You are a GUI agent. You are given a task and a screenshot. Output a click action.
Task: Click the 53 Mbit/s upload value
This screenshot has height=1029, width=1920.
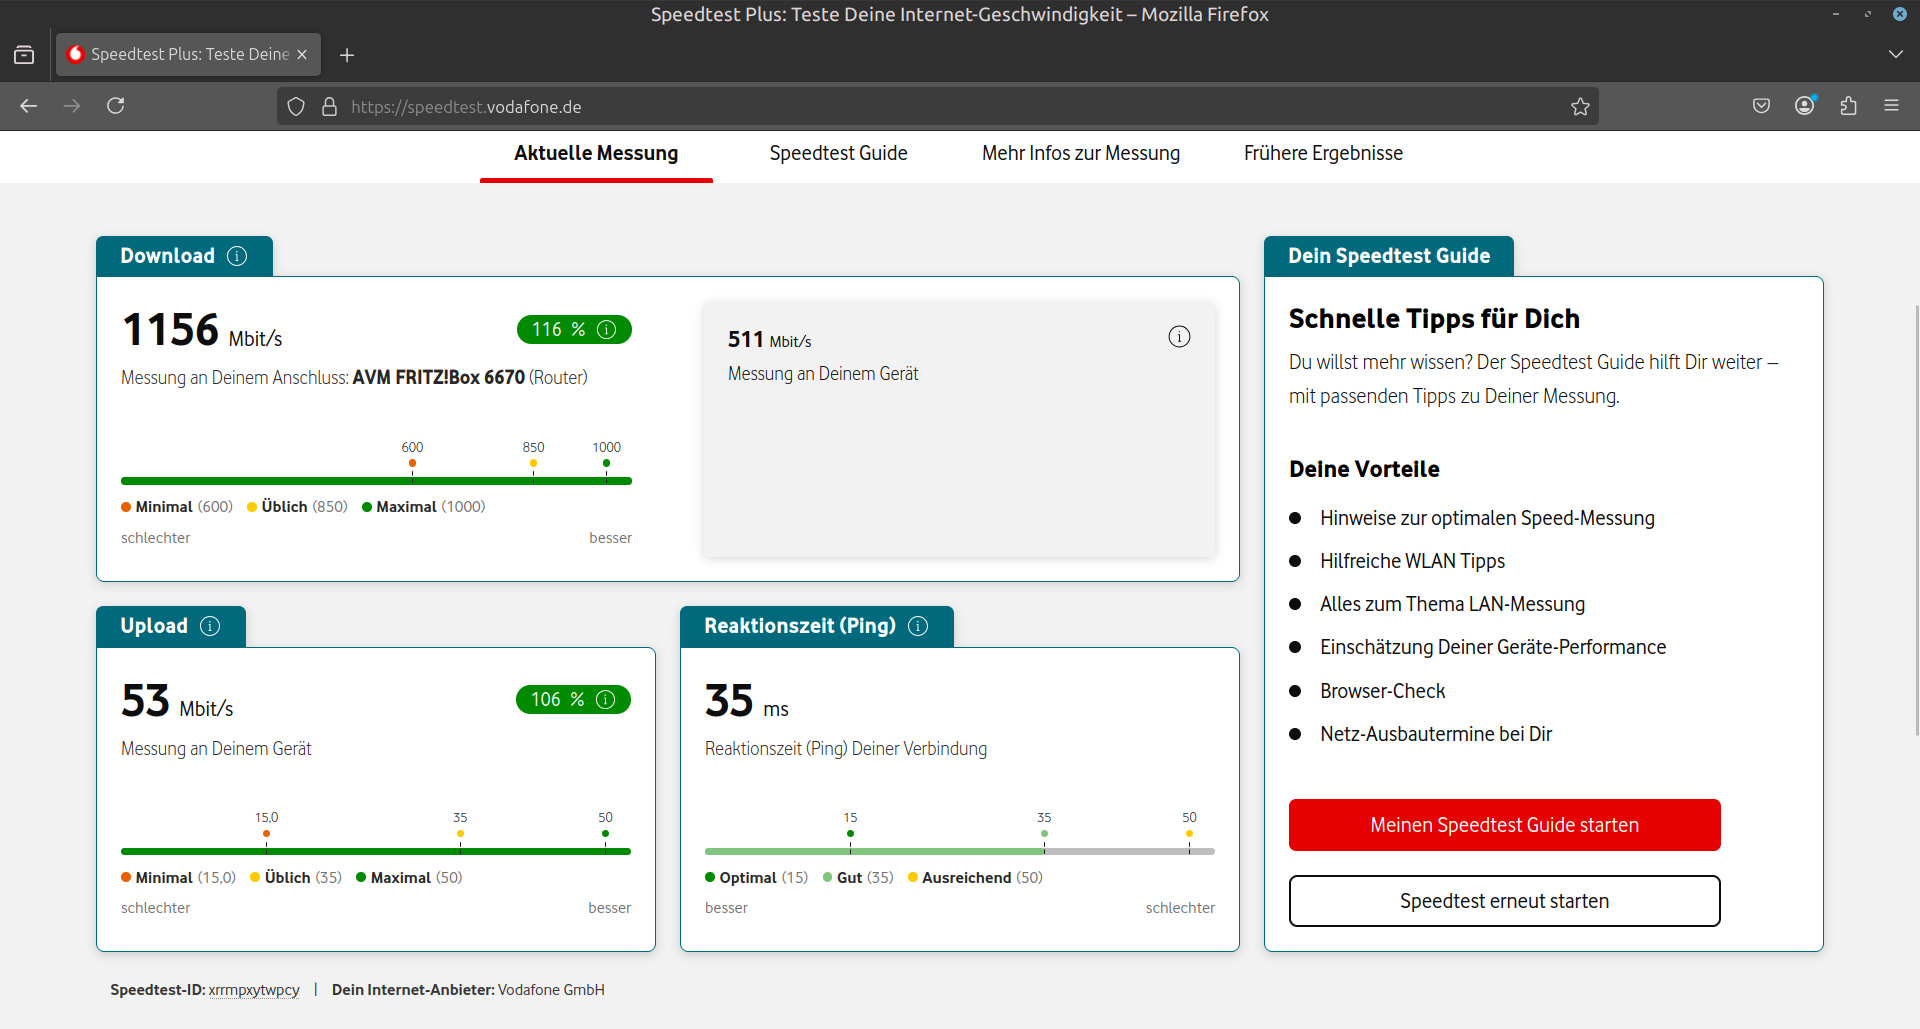click(177, 701)
